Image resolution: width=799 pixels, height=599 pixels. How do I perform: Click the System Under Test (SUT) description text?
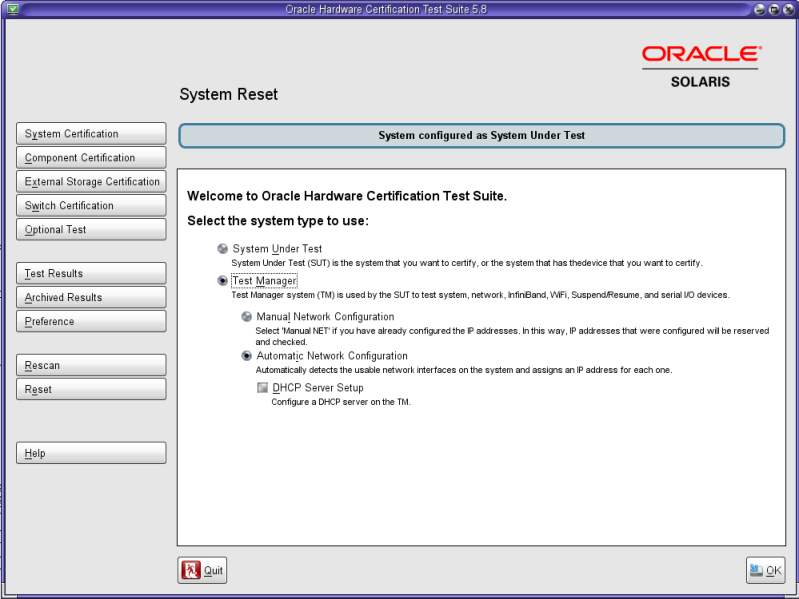tap(467, 263)
